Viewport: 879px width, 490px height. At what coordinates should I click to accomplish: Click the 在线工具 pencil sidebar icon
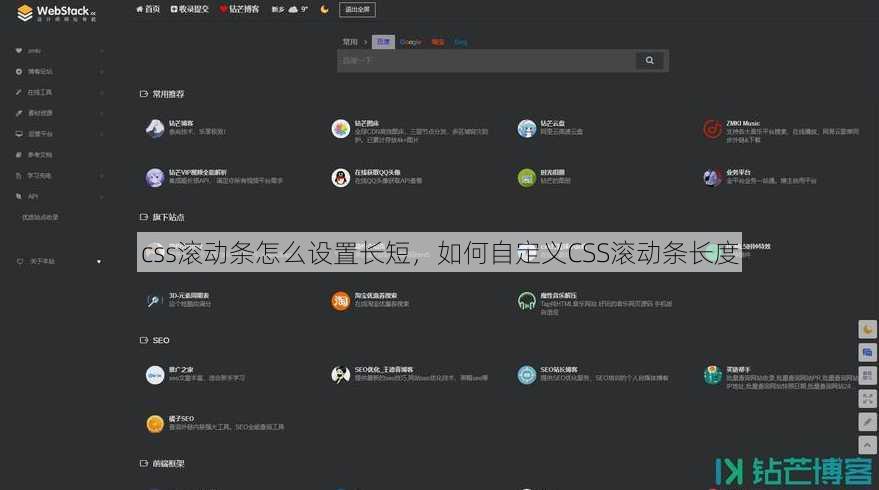tap(19, 93)
